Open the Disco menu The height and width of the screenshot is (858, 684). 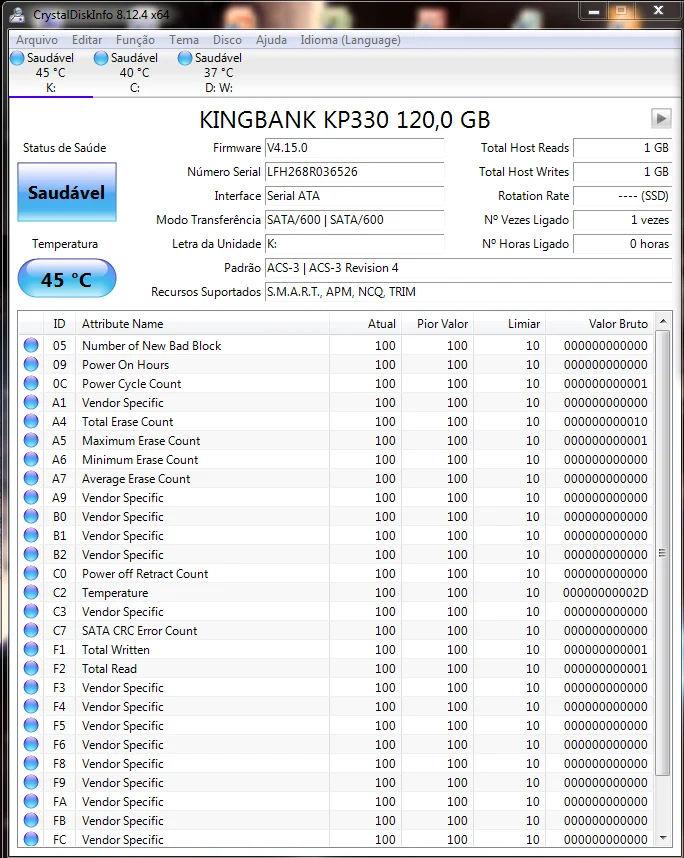(x=227, y=40)
